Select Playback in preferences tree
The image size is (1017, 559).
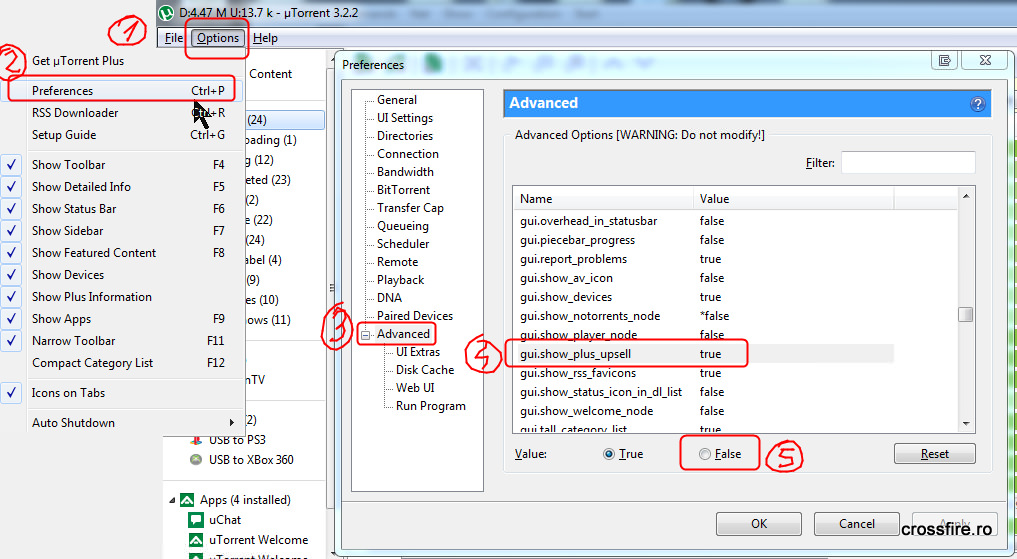point(400,280)
